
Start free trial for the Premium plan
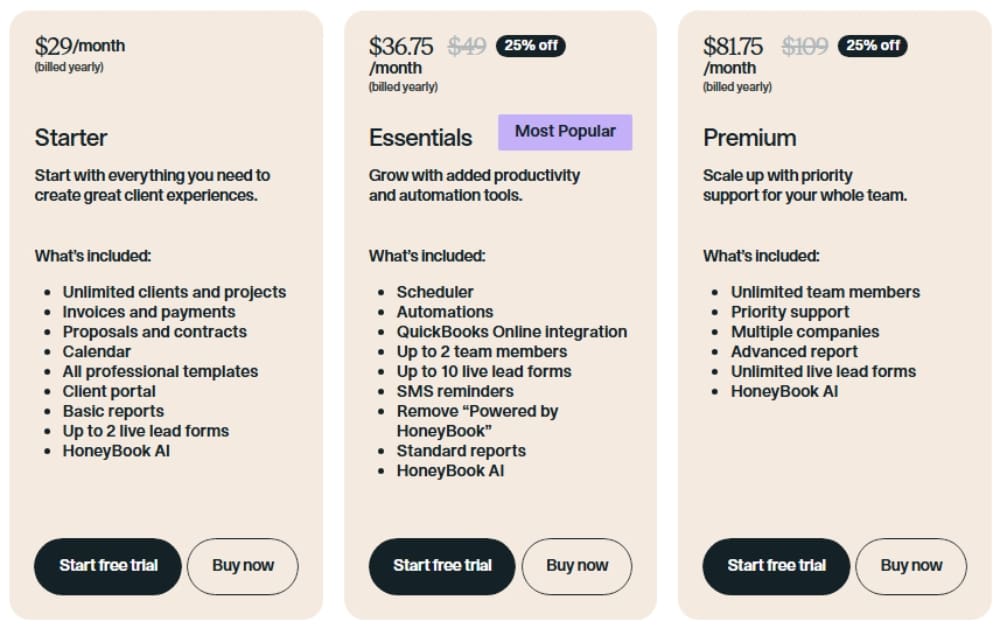[776, 566]
